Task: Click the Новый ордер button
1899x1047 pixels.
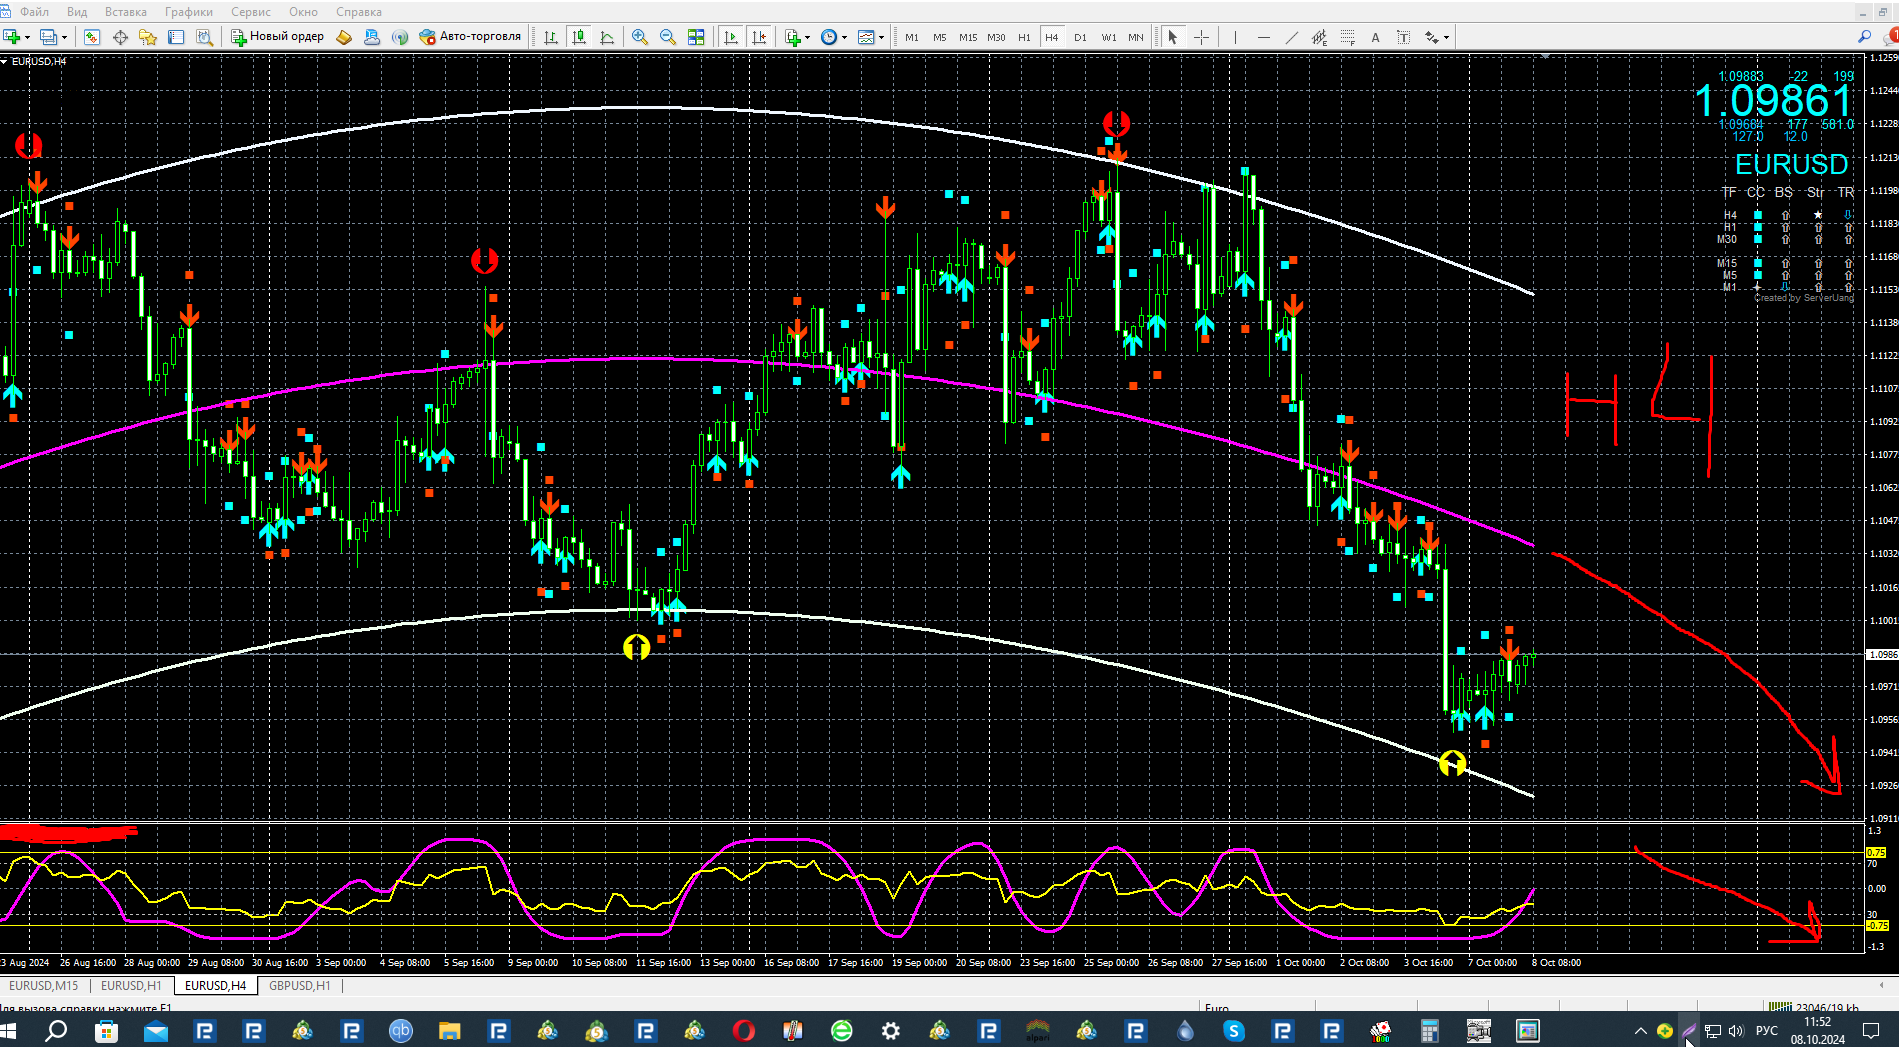Action: pos(278,37)
